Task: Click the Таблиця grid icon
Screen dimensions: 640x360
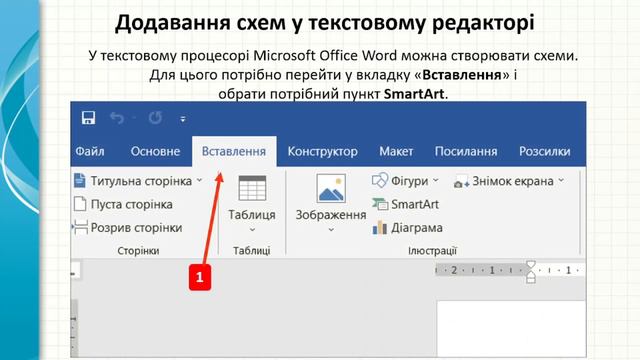Action: point(252,188)
